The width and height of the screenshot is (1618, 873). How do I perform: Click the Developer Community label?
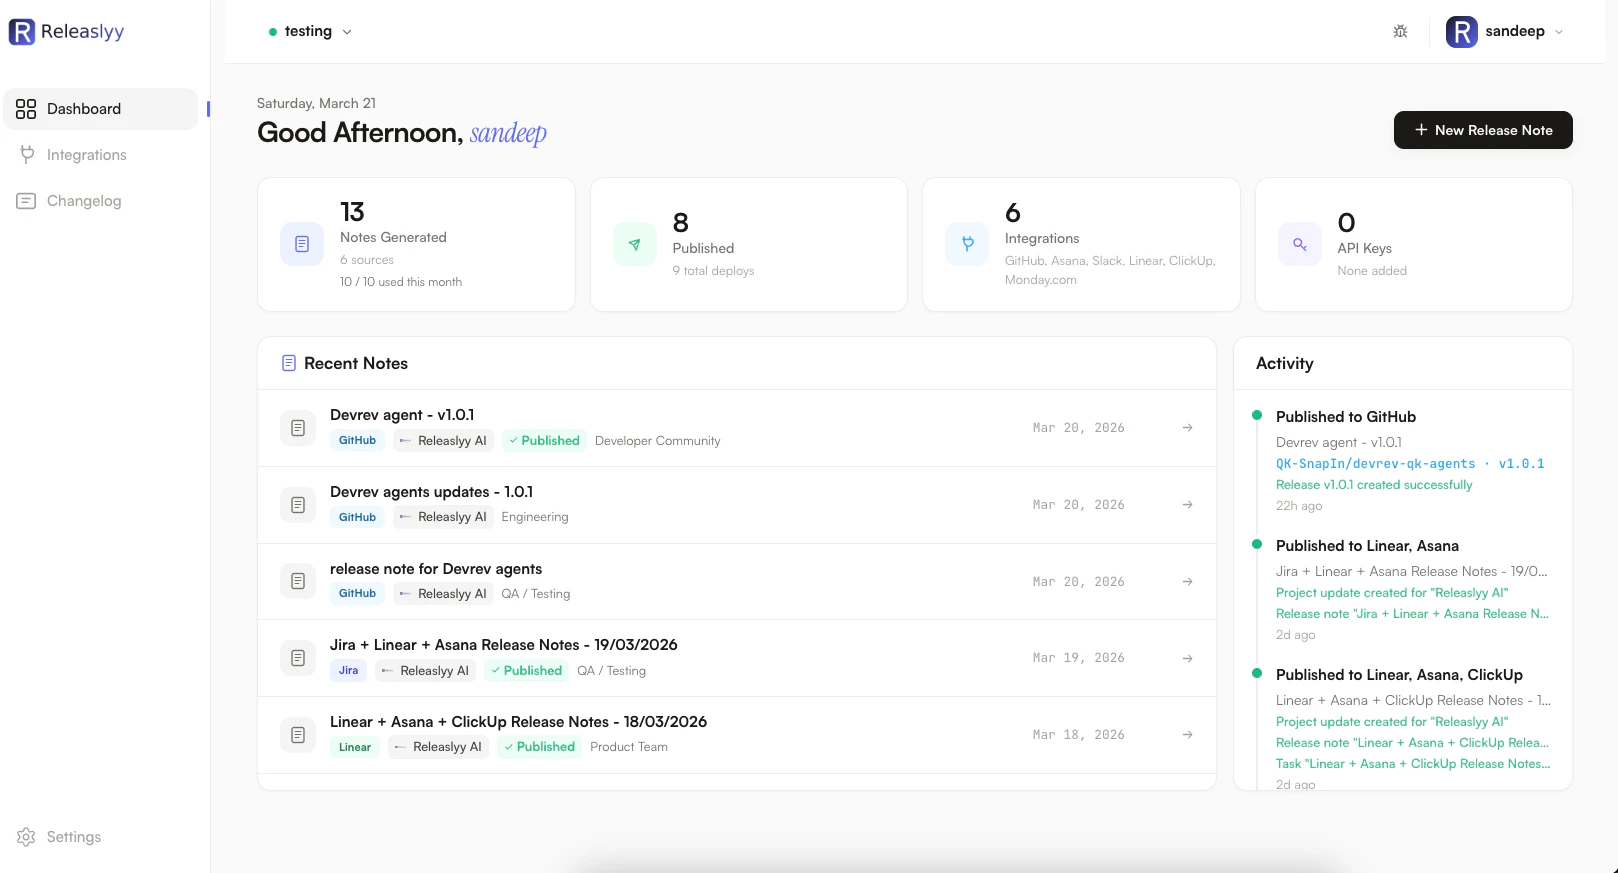pos(657,441)
